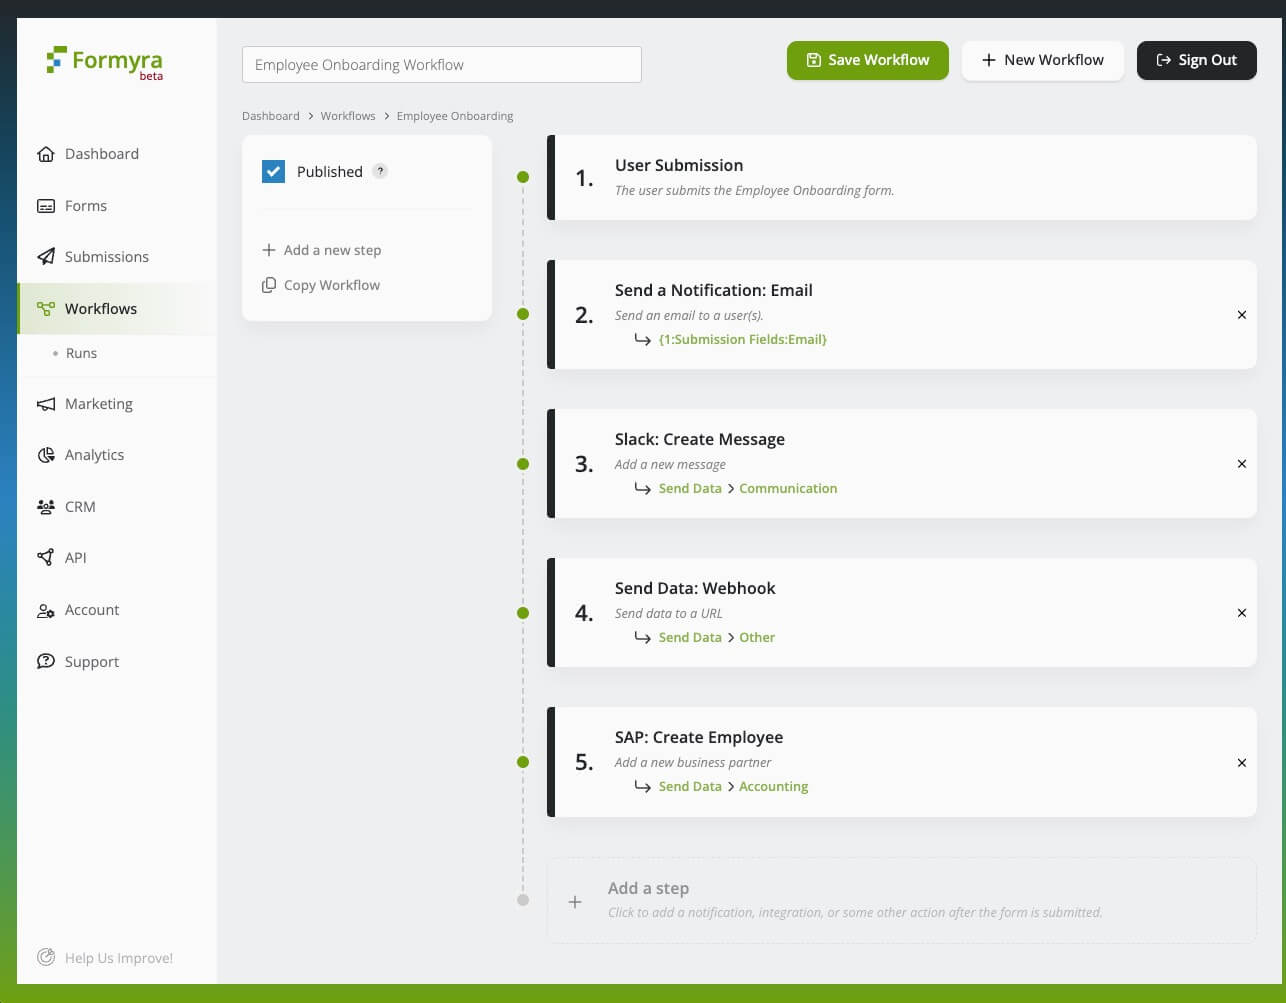Open Runs under Workflows
The image size is (1286, 1003).
click(82, 353)
